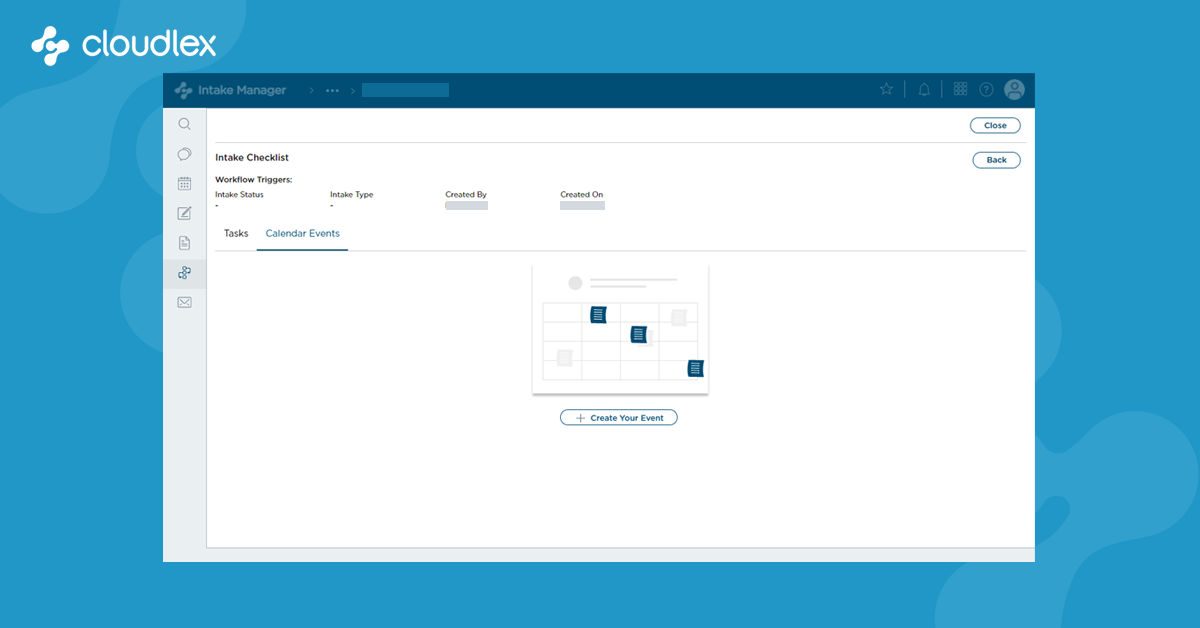1200x628 pixels.
Task: Switch to the Calendar Events tab
Action: tap(302, 233)
